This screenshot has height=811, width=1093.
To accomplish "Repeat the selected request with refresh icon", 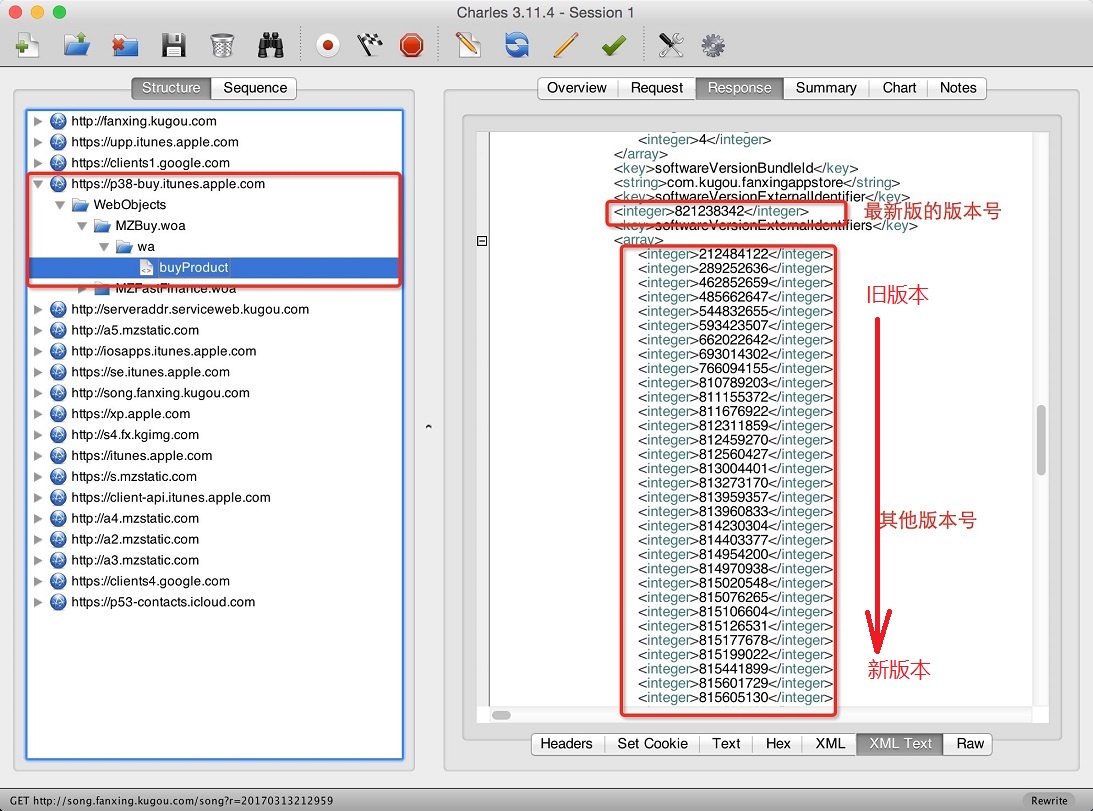I will (x=517, y=46).
